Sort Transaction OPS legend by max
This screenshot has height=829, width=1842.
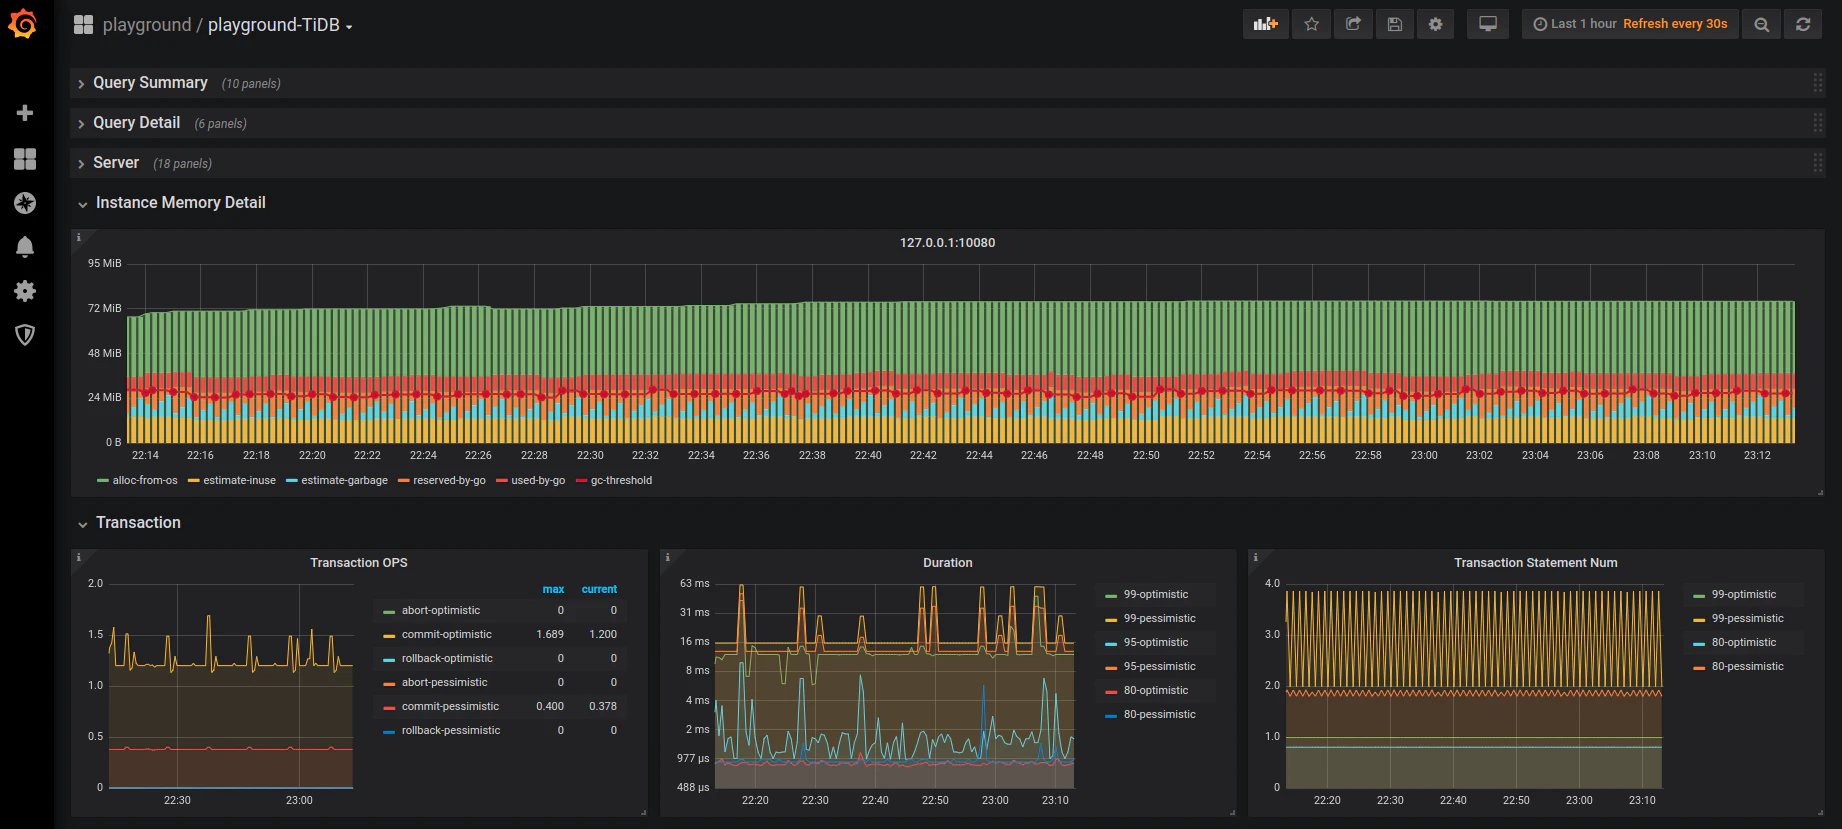tap(553, 589)
